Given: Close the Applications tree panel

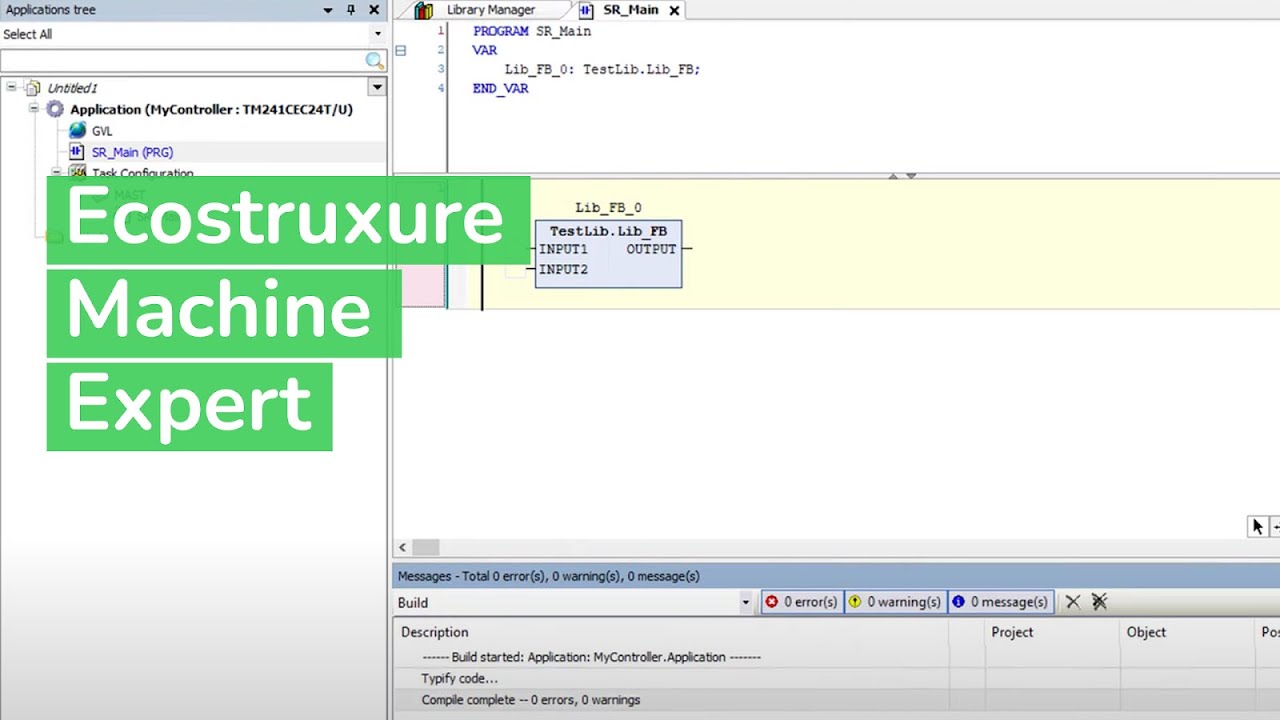Looking at the screenshot, I should (x=374, y=10).
